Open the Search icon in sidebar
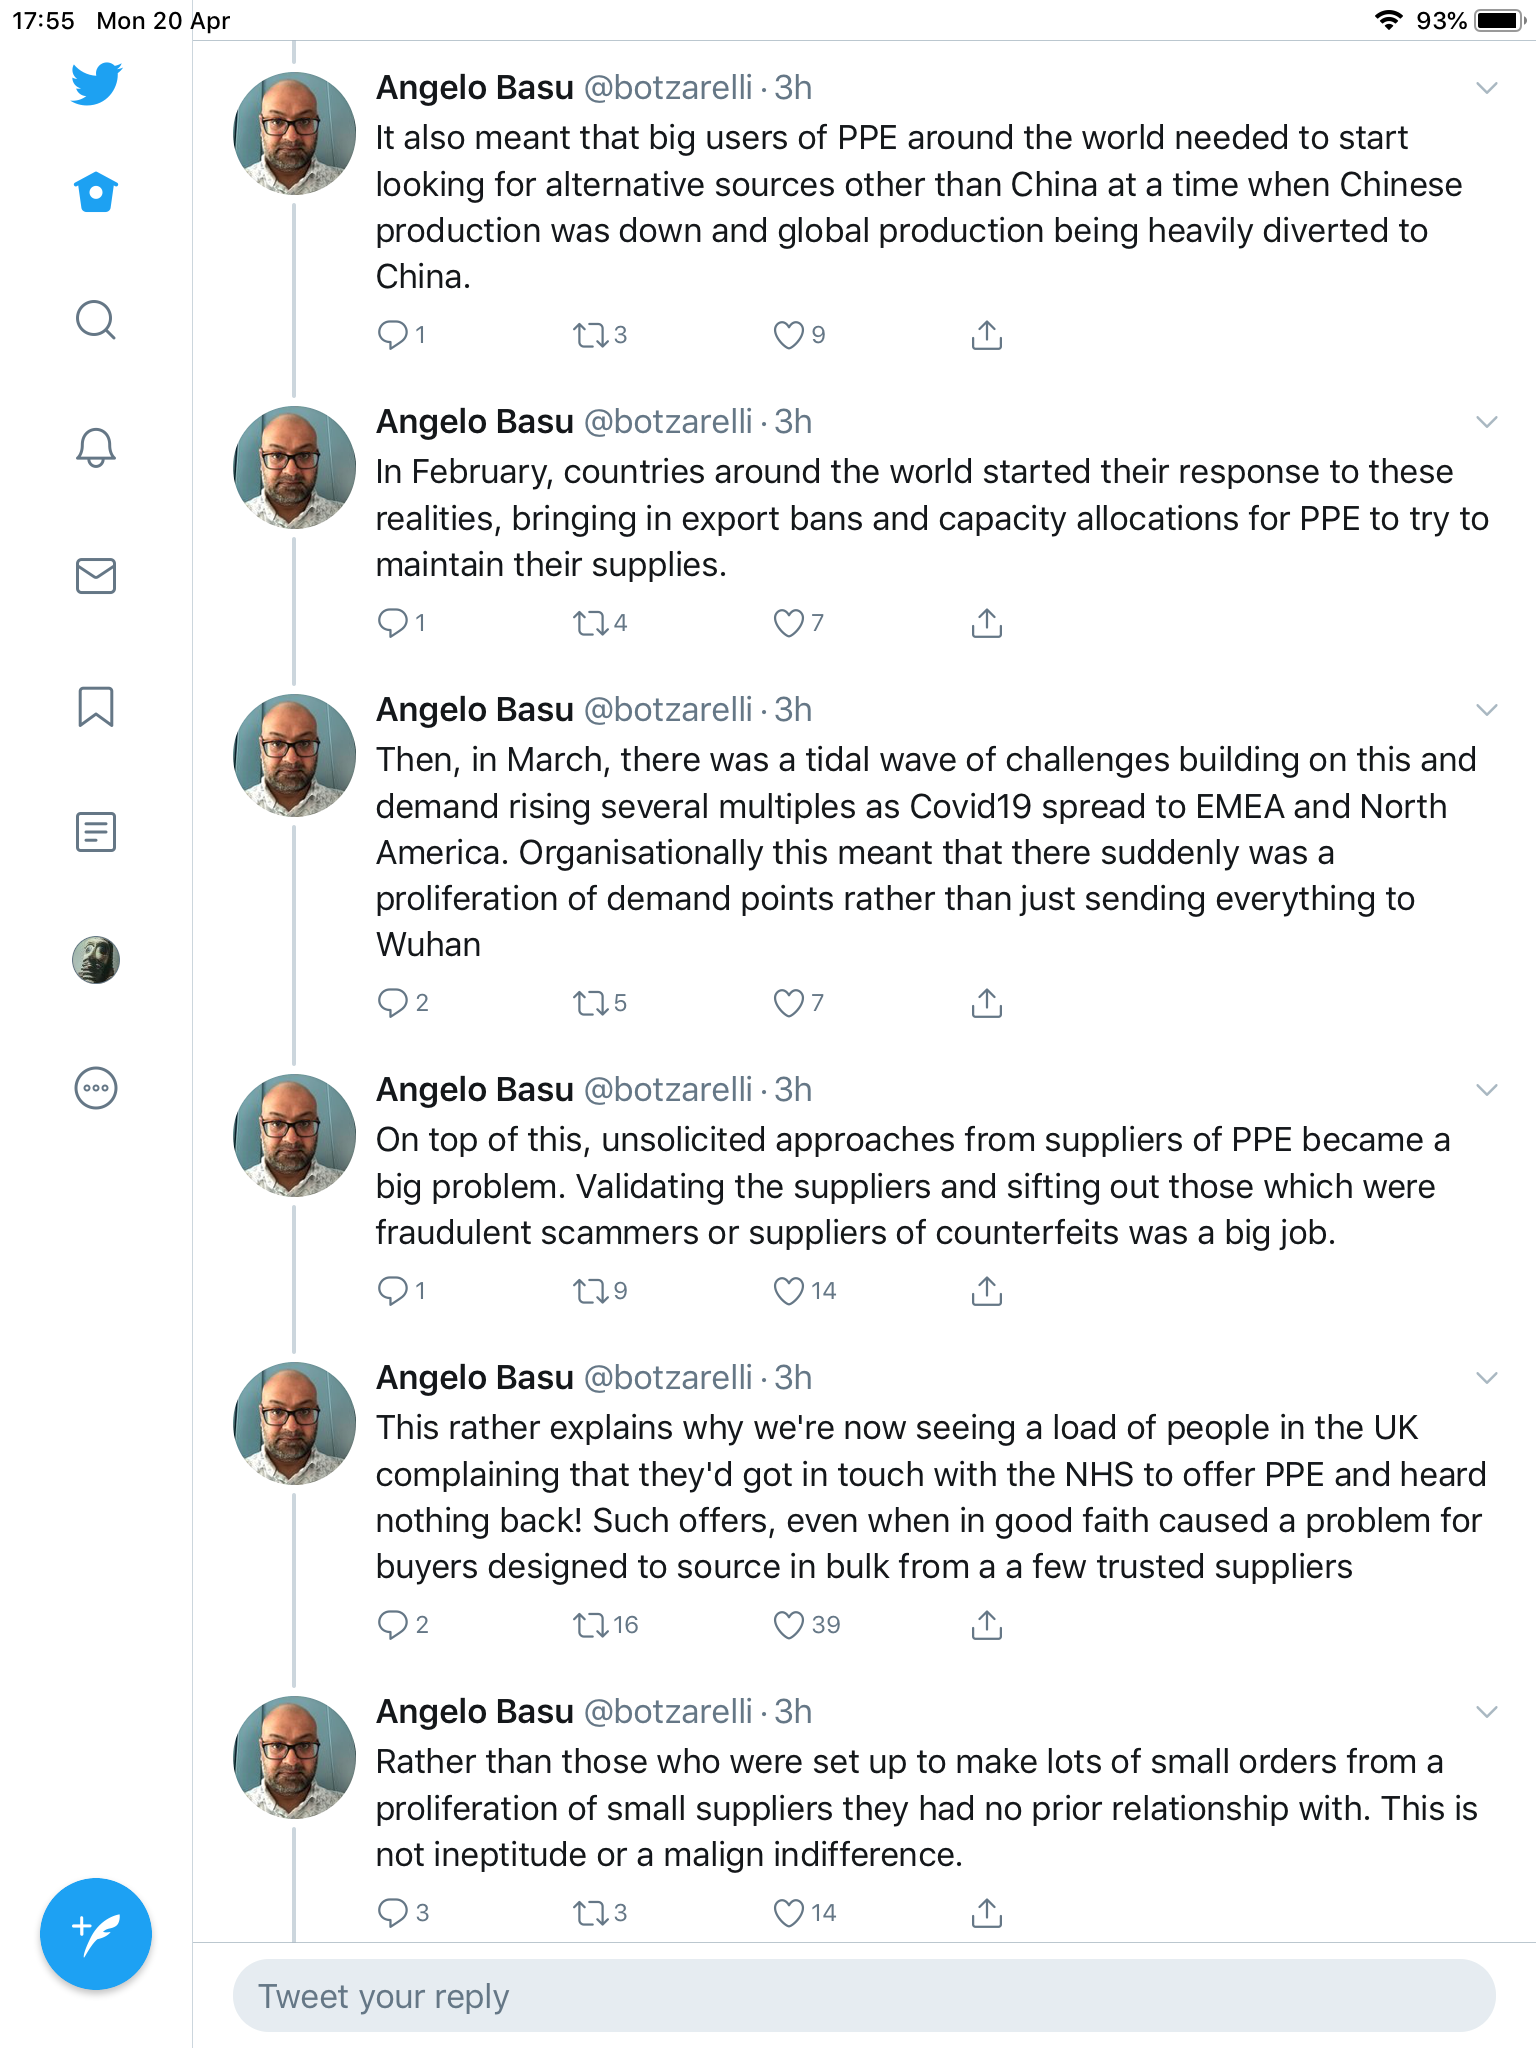 click(x=96, y=320)
